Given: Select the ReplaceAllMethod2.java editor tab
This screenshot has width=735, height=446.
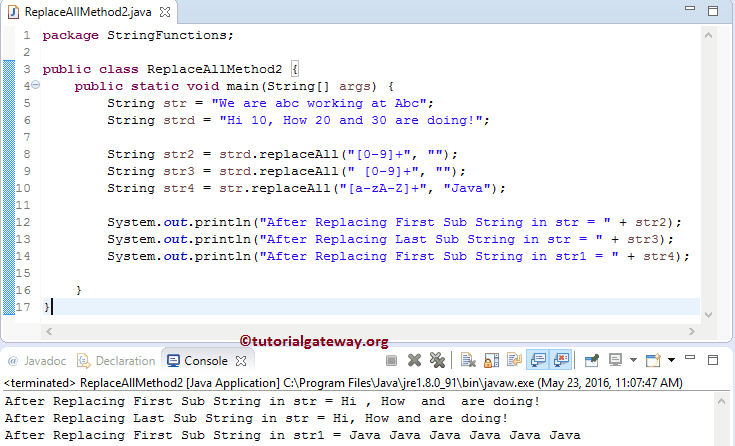Looking at the screenshot, I should click(88, 12).
